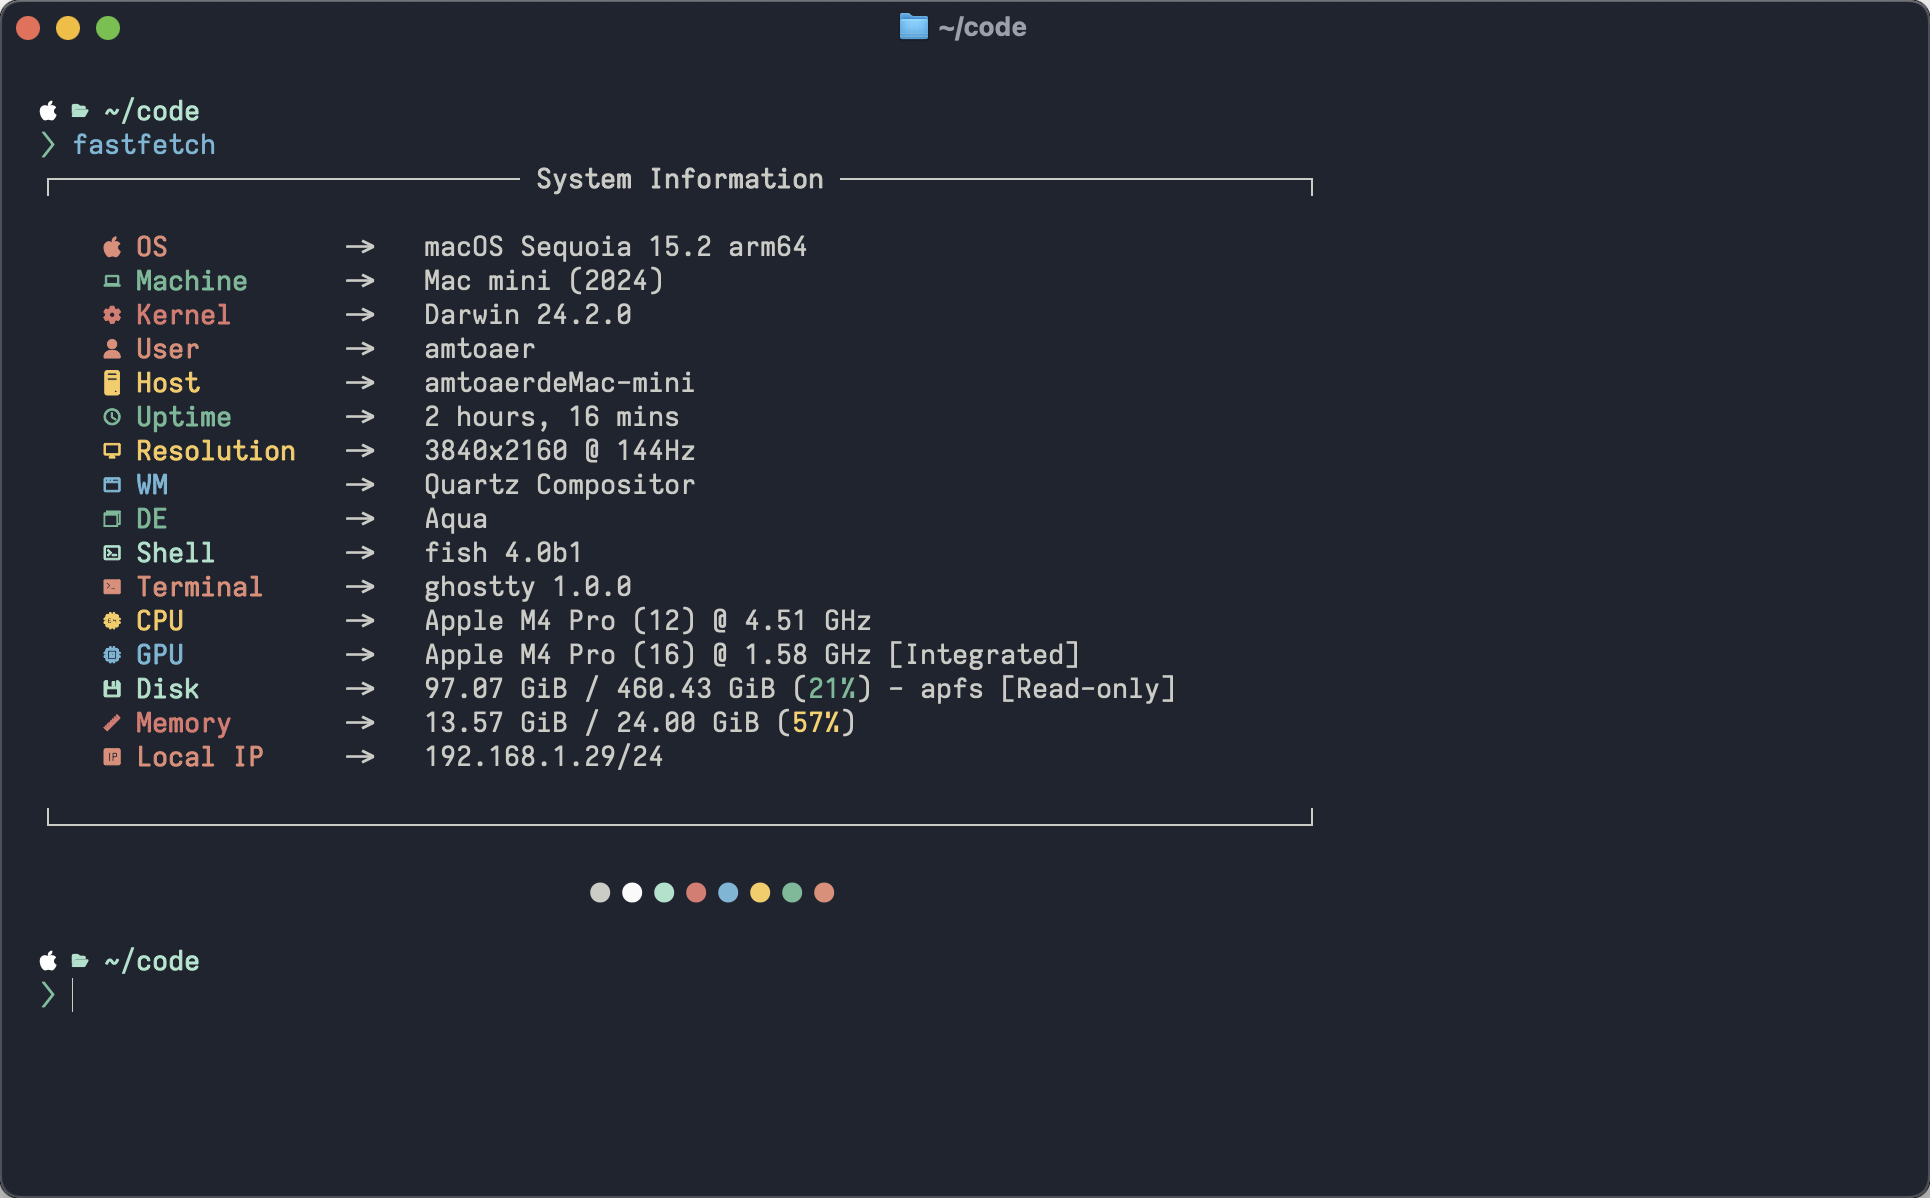Click the Local IP label
The width and height of the screenshot is (1930, 1198).
(200, 757)
